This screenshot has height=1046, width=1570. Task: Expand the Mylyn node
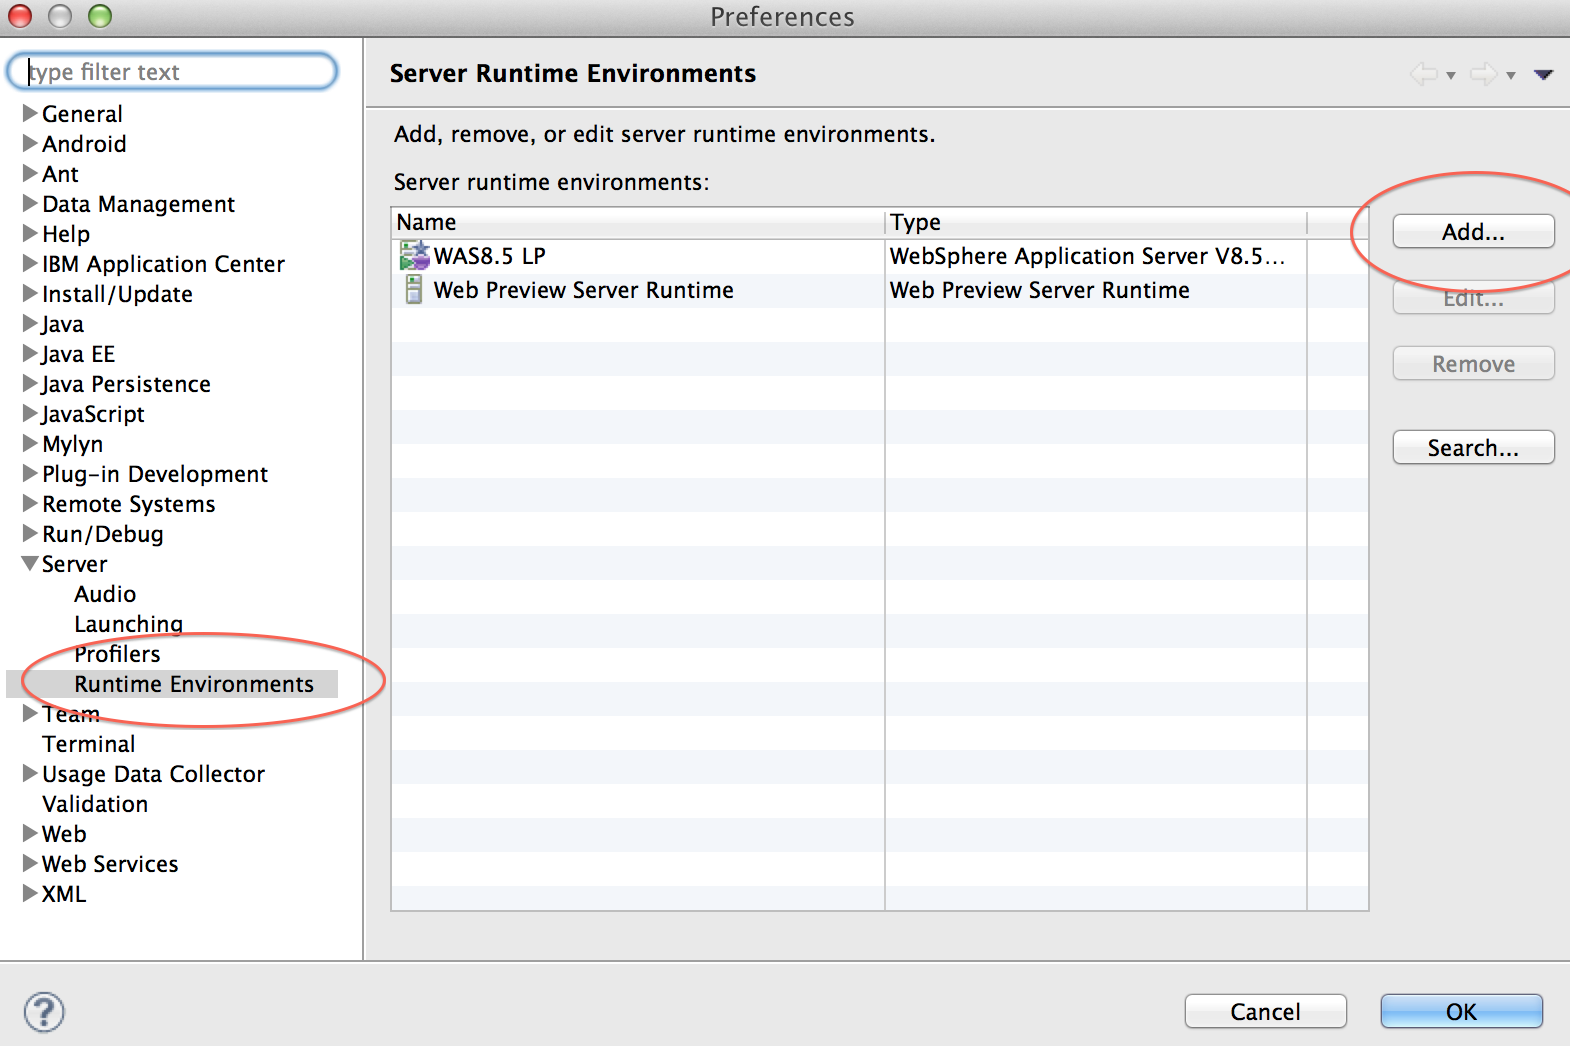click(x=30, y=443)
